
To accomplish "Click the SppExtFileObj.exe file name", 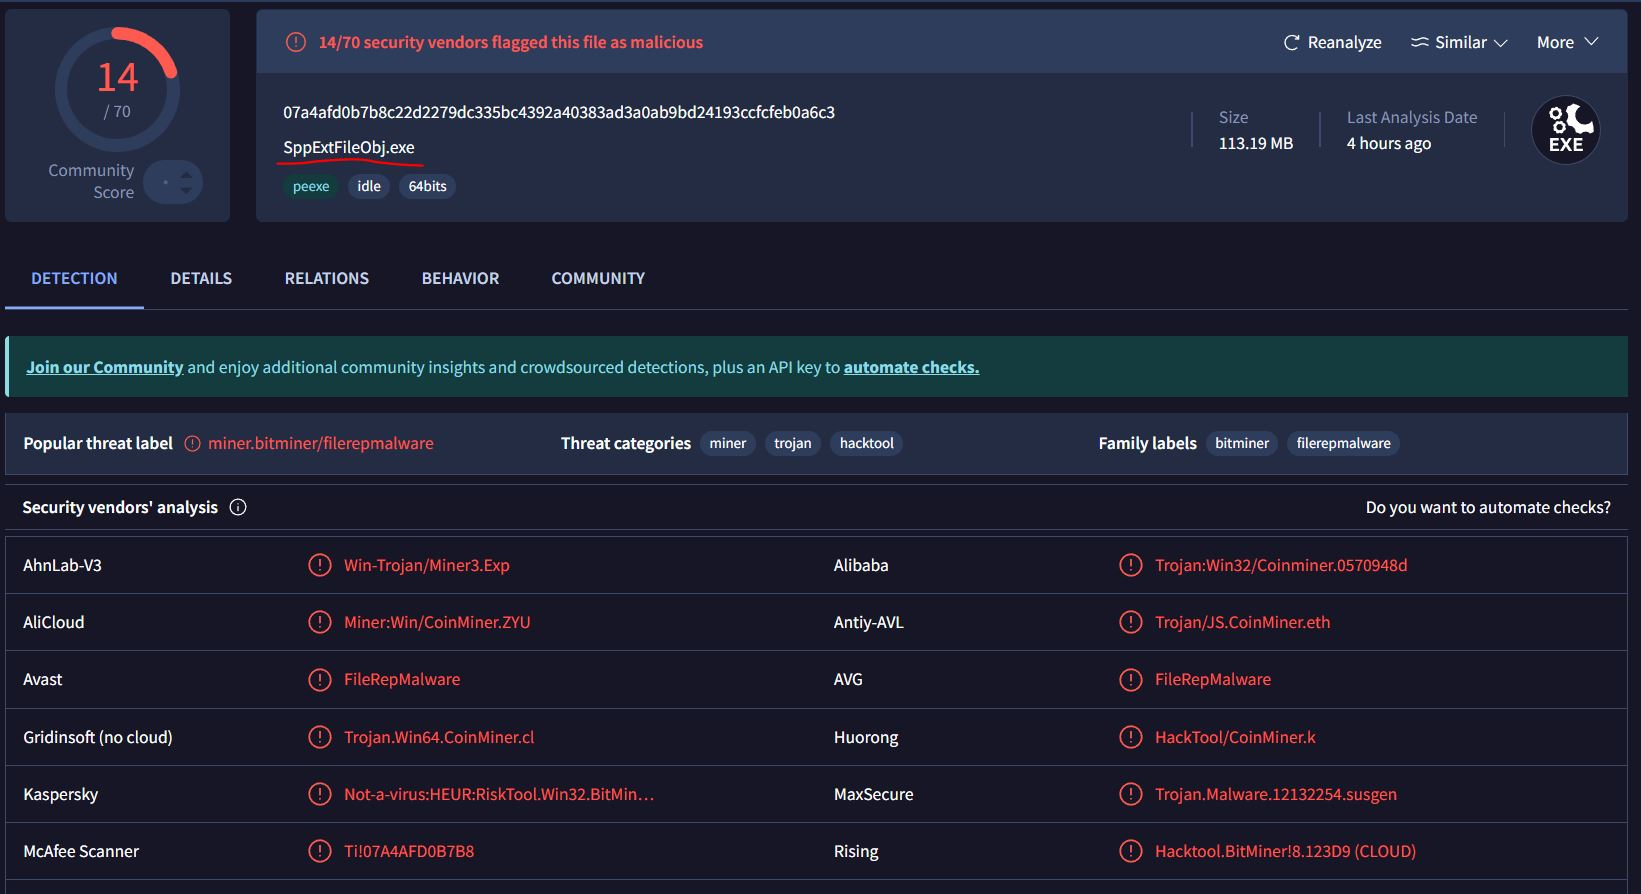I will (349, 147).
